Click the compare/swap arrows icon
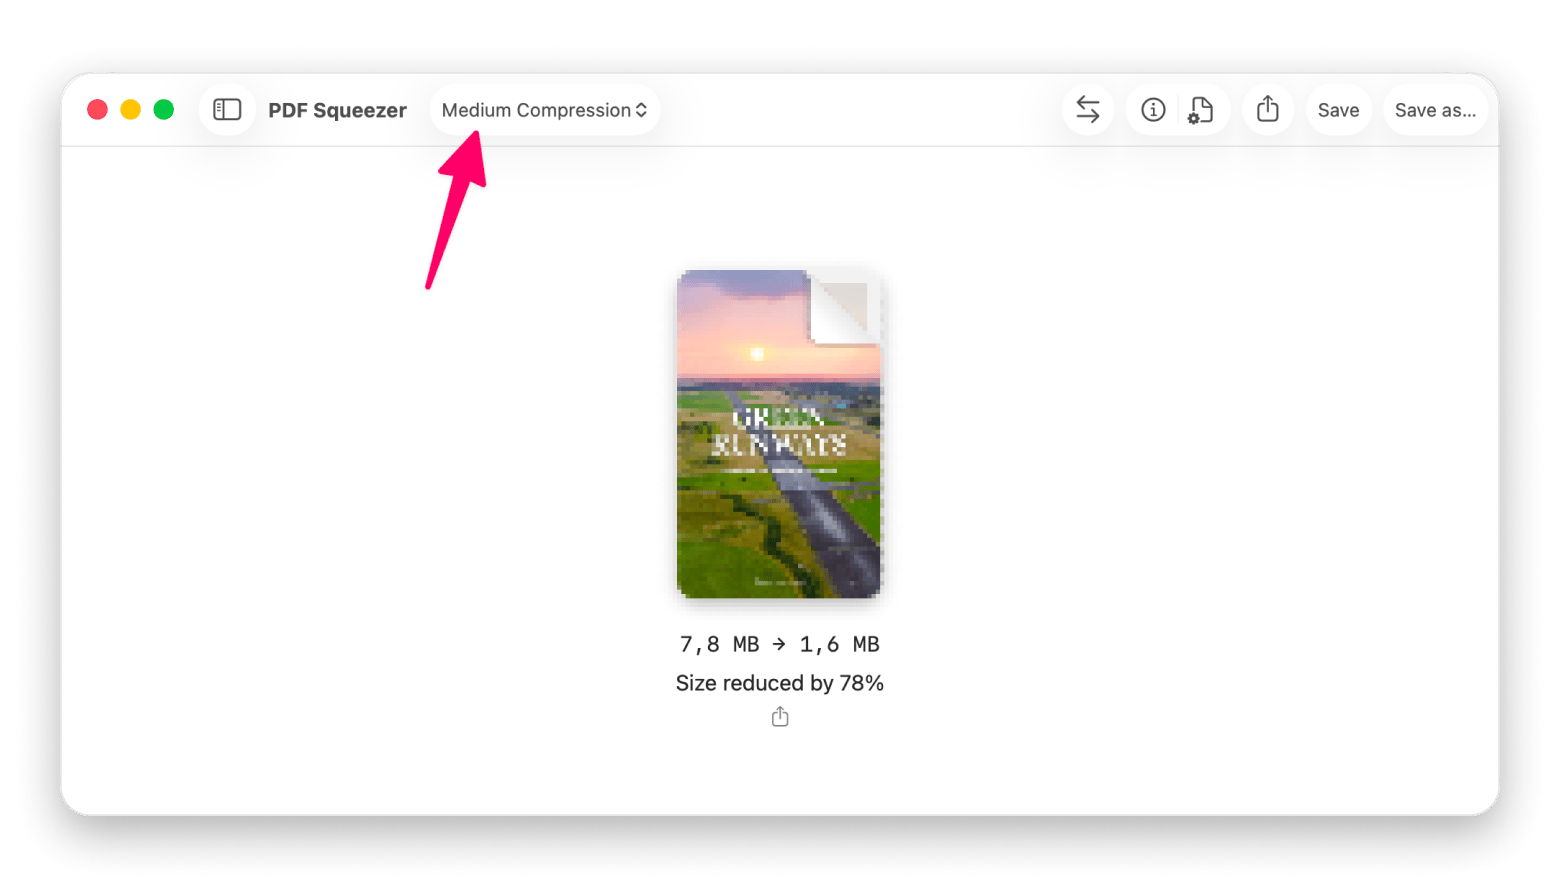Viewport: 1560px width, 896px height. point(1088,110)
